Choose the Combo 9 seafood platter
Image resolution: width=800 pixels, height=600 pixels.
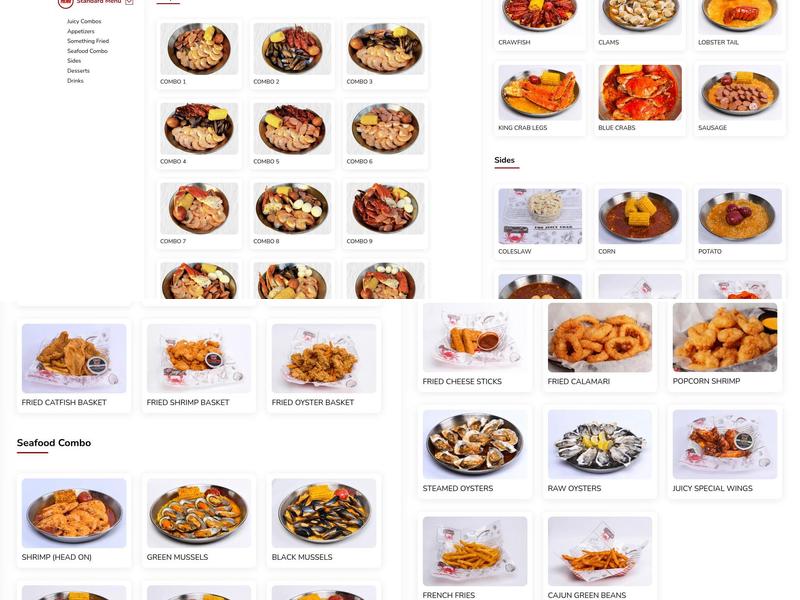pos(385,214)
